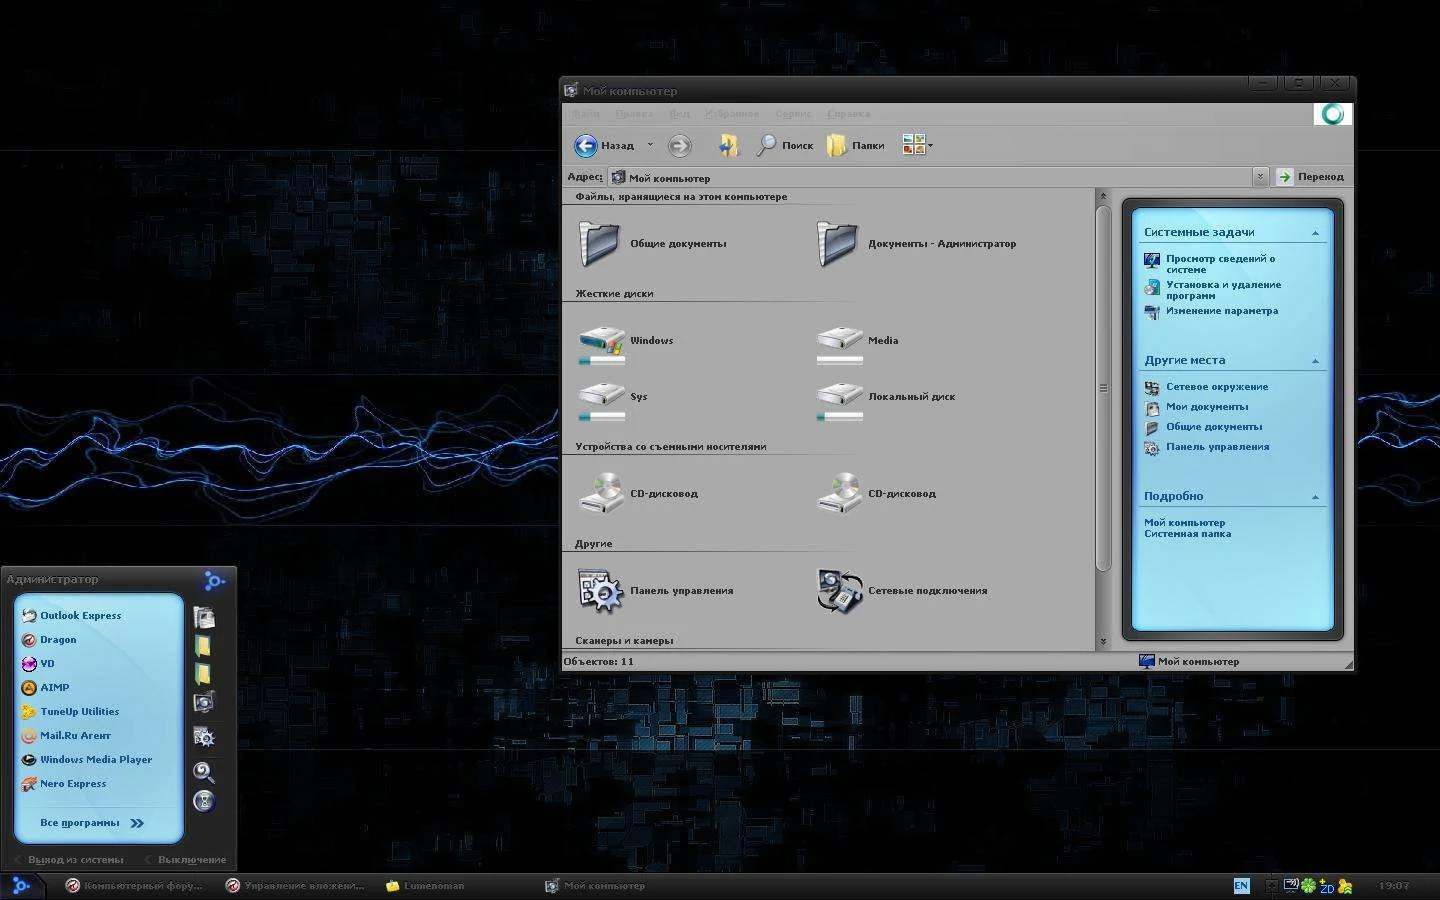Click the Сетевое окружение link
The width and height of the screenshot is (1440, 900).
pos(1216,387)
